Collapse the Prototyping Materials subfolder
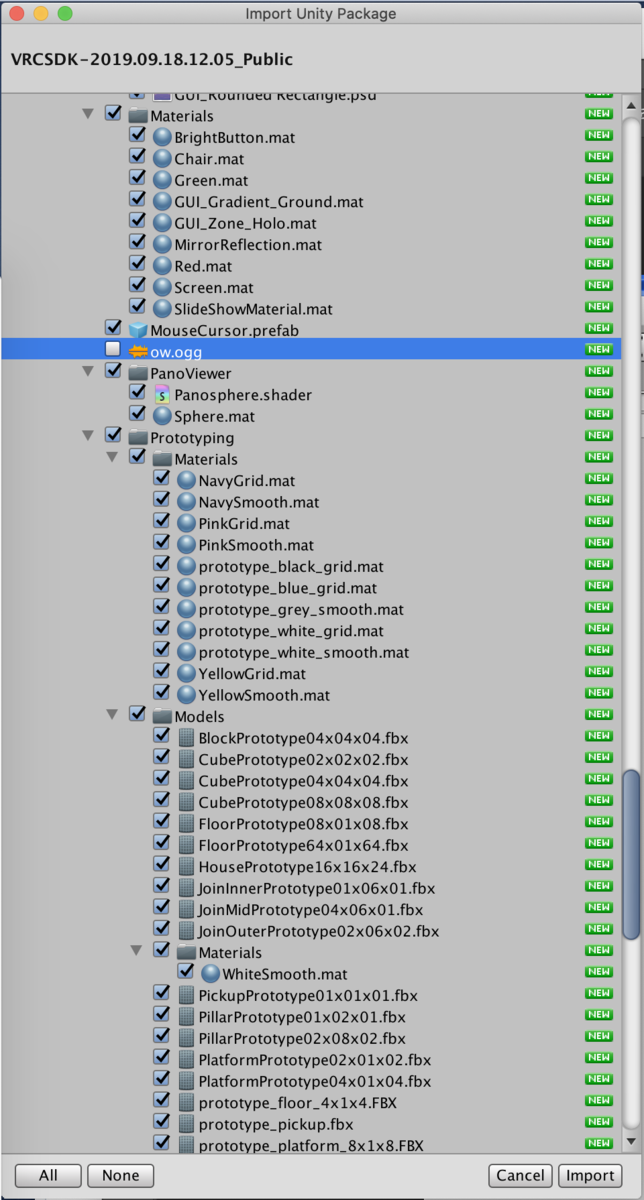Viewport: 644px width, 1200px height. [x=112, y=458]
